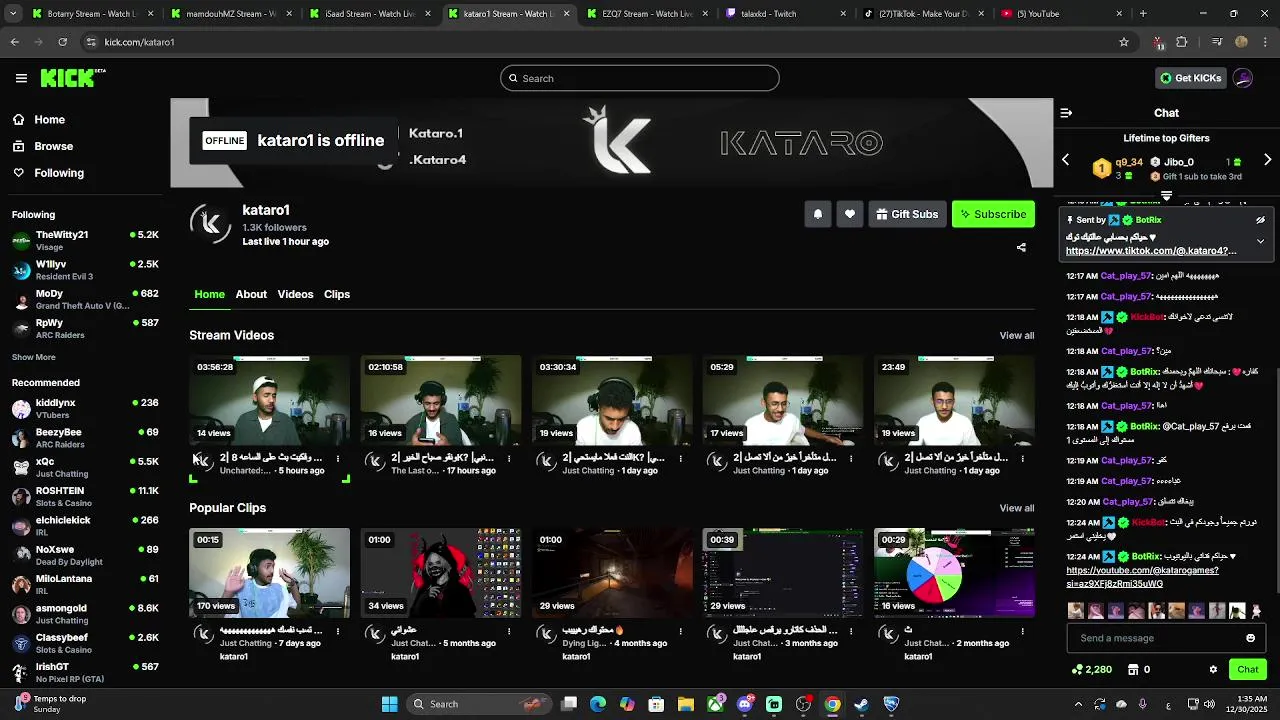Screen dimensions: 1280x720
Task: Show previous top gifters with left arrow
Action: (x=1065, y=160)
